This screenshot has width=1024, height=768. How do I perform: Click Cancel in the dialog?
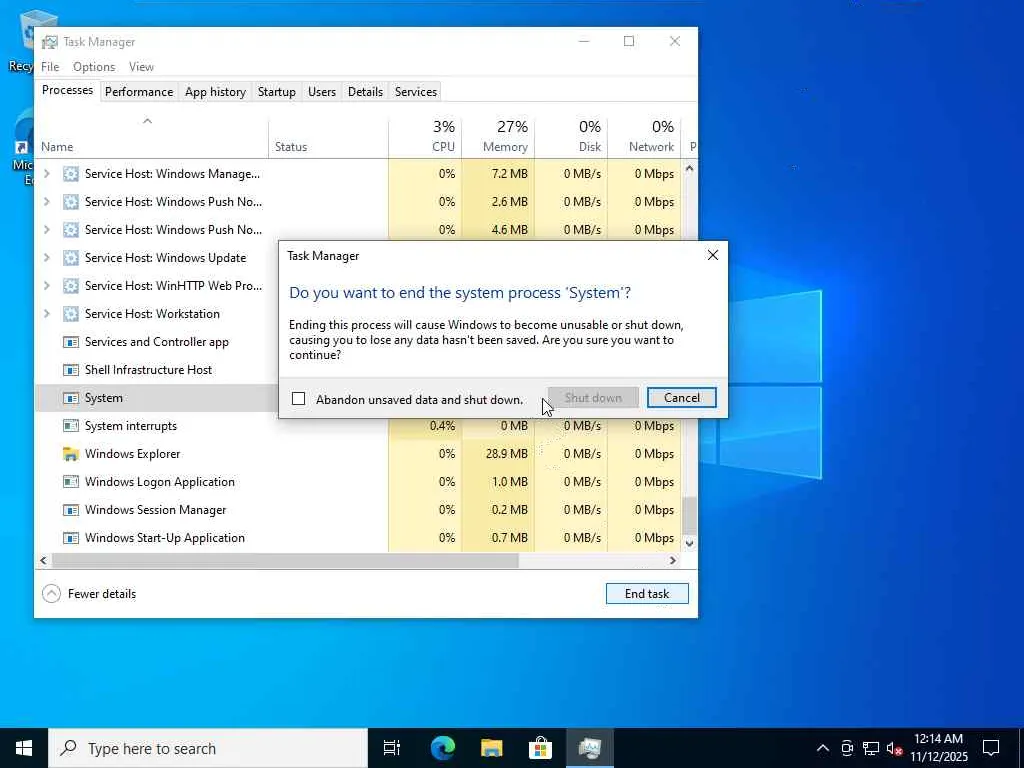pyautogui.click(x=681, y=398)
